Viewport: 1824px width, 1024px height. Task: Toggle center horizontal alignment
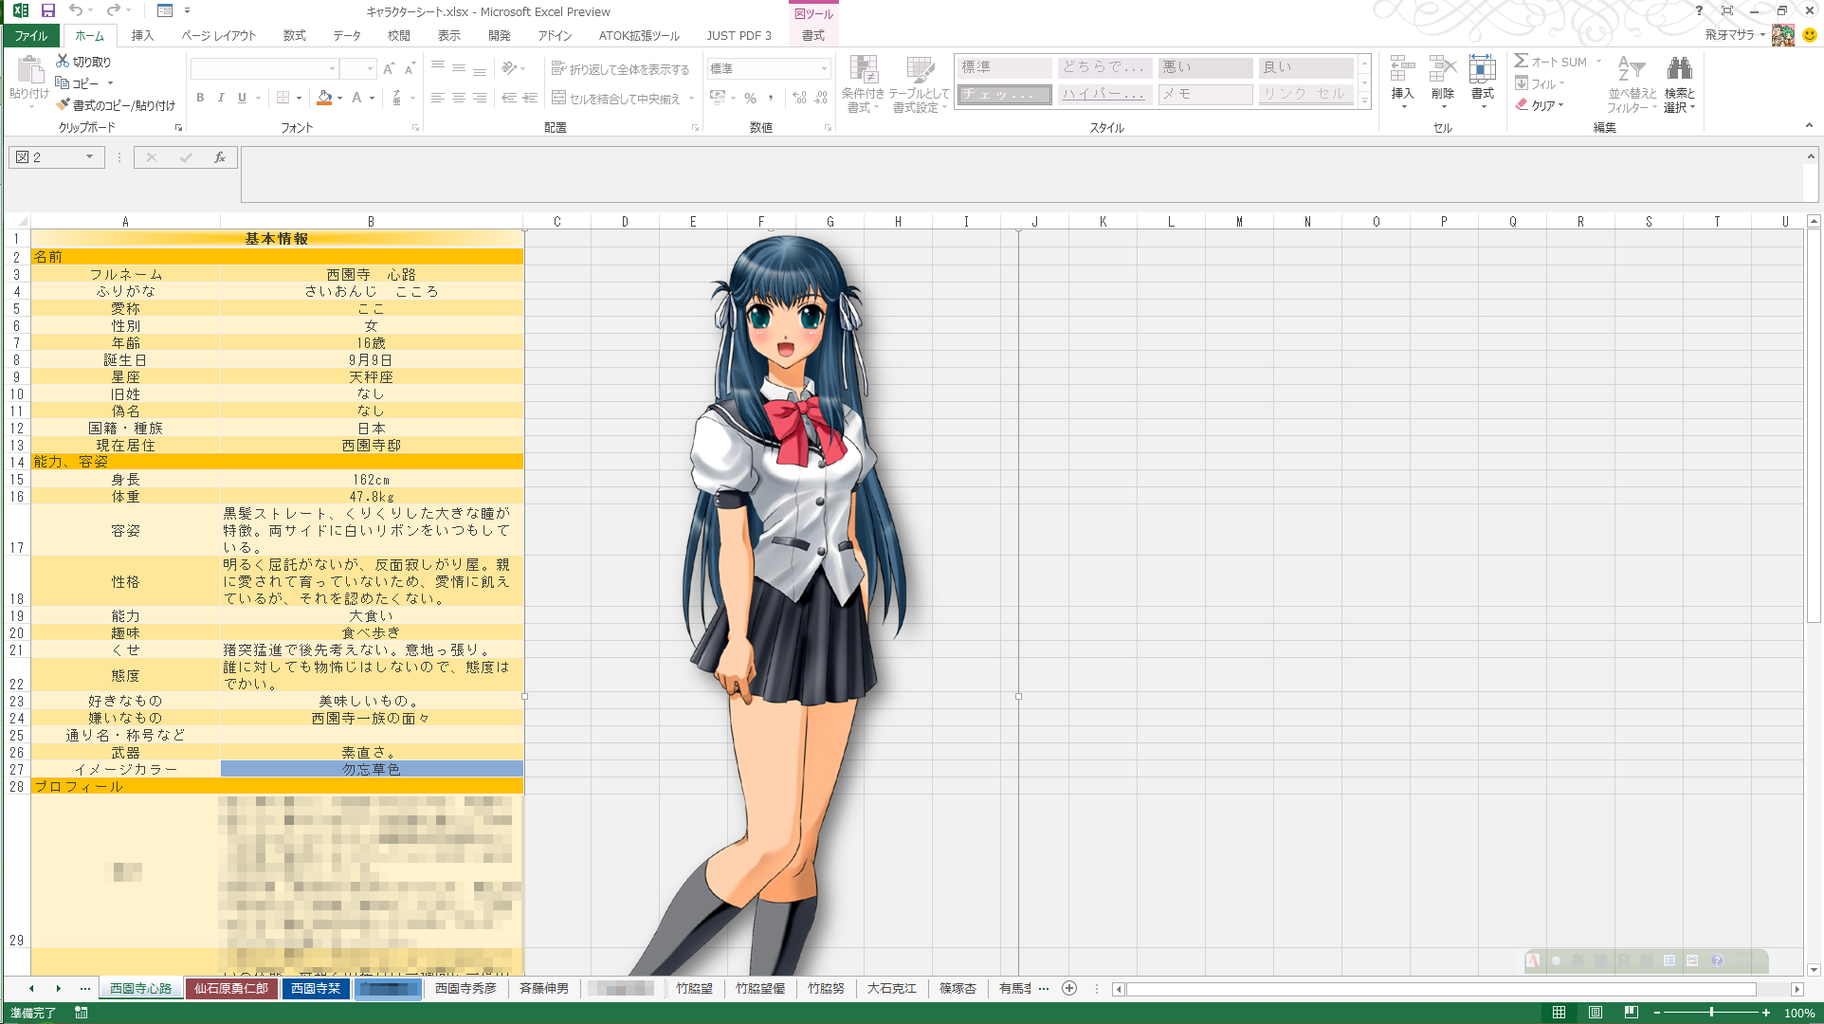pyautogui.click(x=459, y=98)
